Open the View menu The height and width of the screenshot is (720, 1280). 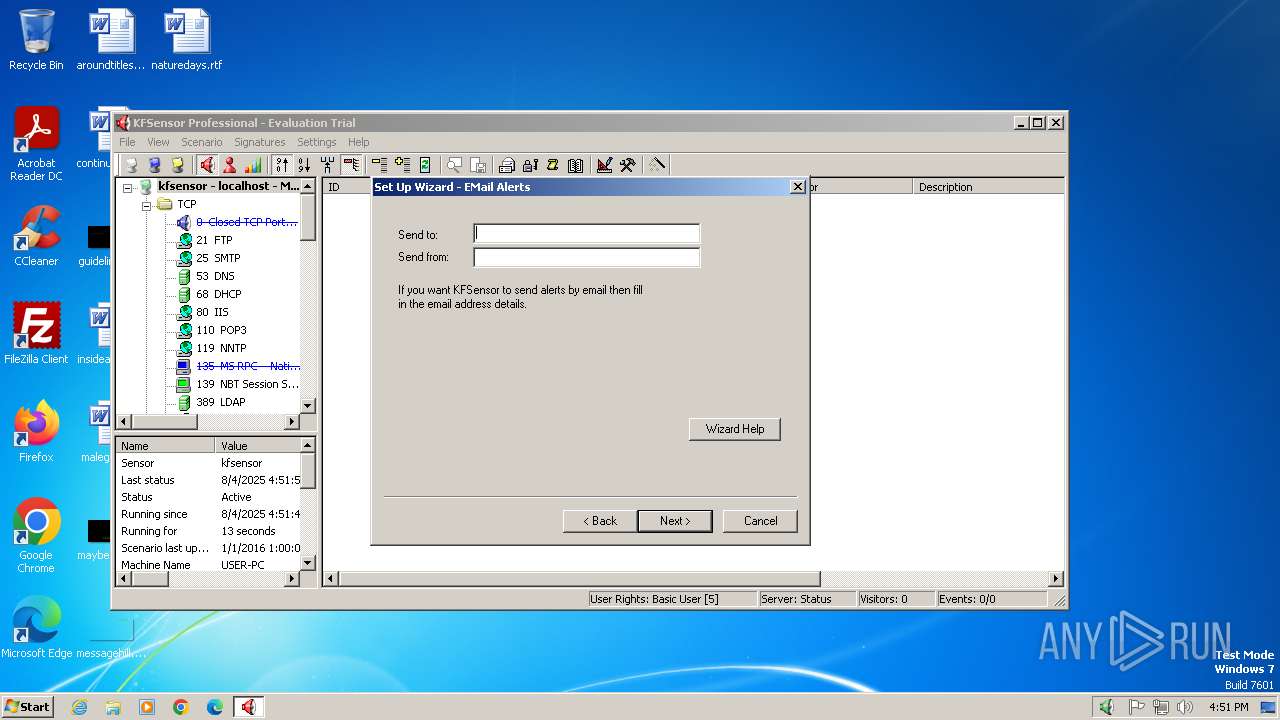[158, 142]
